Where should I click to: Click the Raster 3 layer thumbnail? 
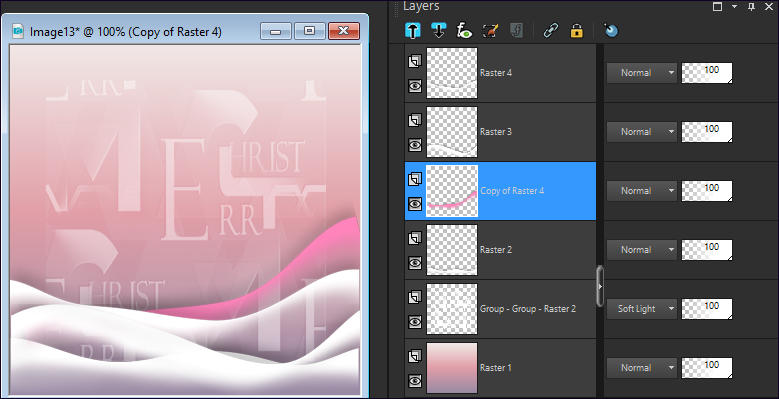(452, 132)
